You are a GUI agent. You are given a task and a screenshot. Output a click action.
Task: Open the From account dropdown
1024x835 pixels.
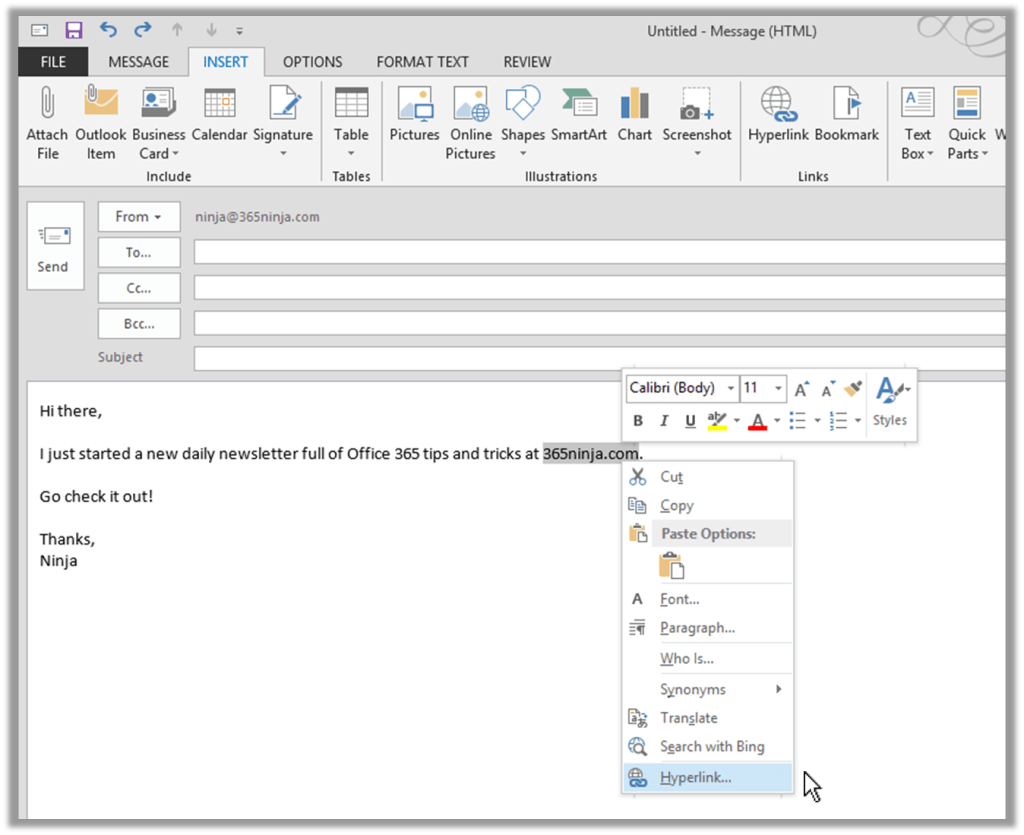(x=139, y=217)
